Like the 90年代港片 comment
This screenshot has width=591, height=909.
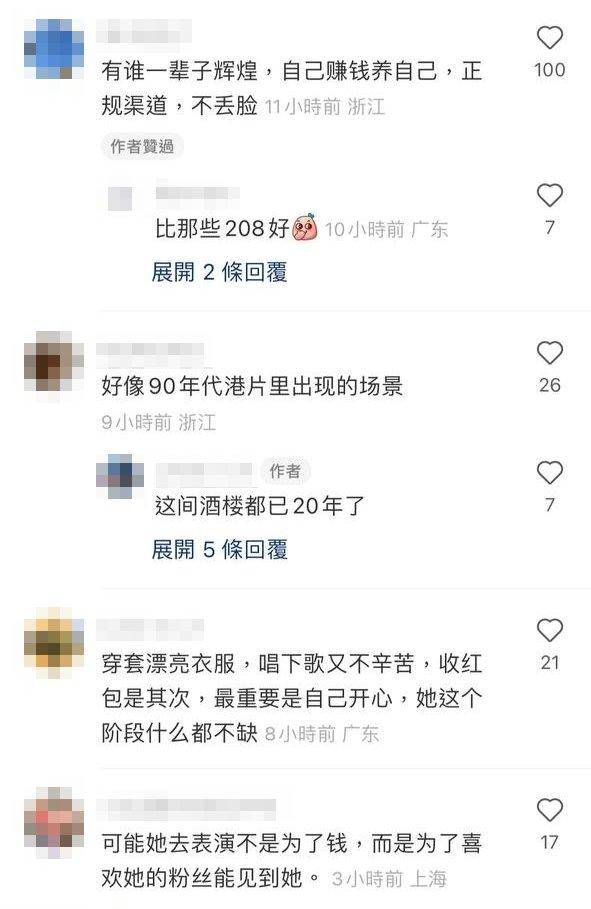click(549, 353)
